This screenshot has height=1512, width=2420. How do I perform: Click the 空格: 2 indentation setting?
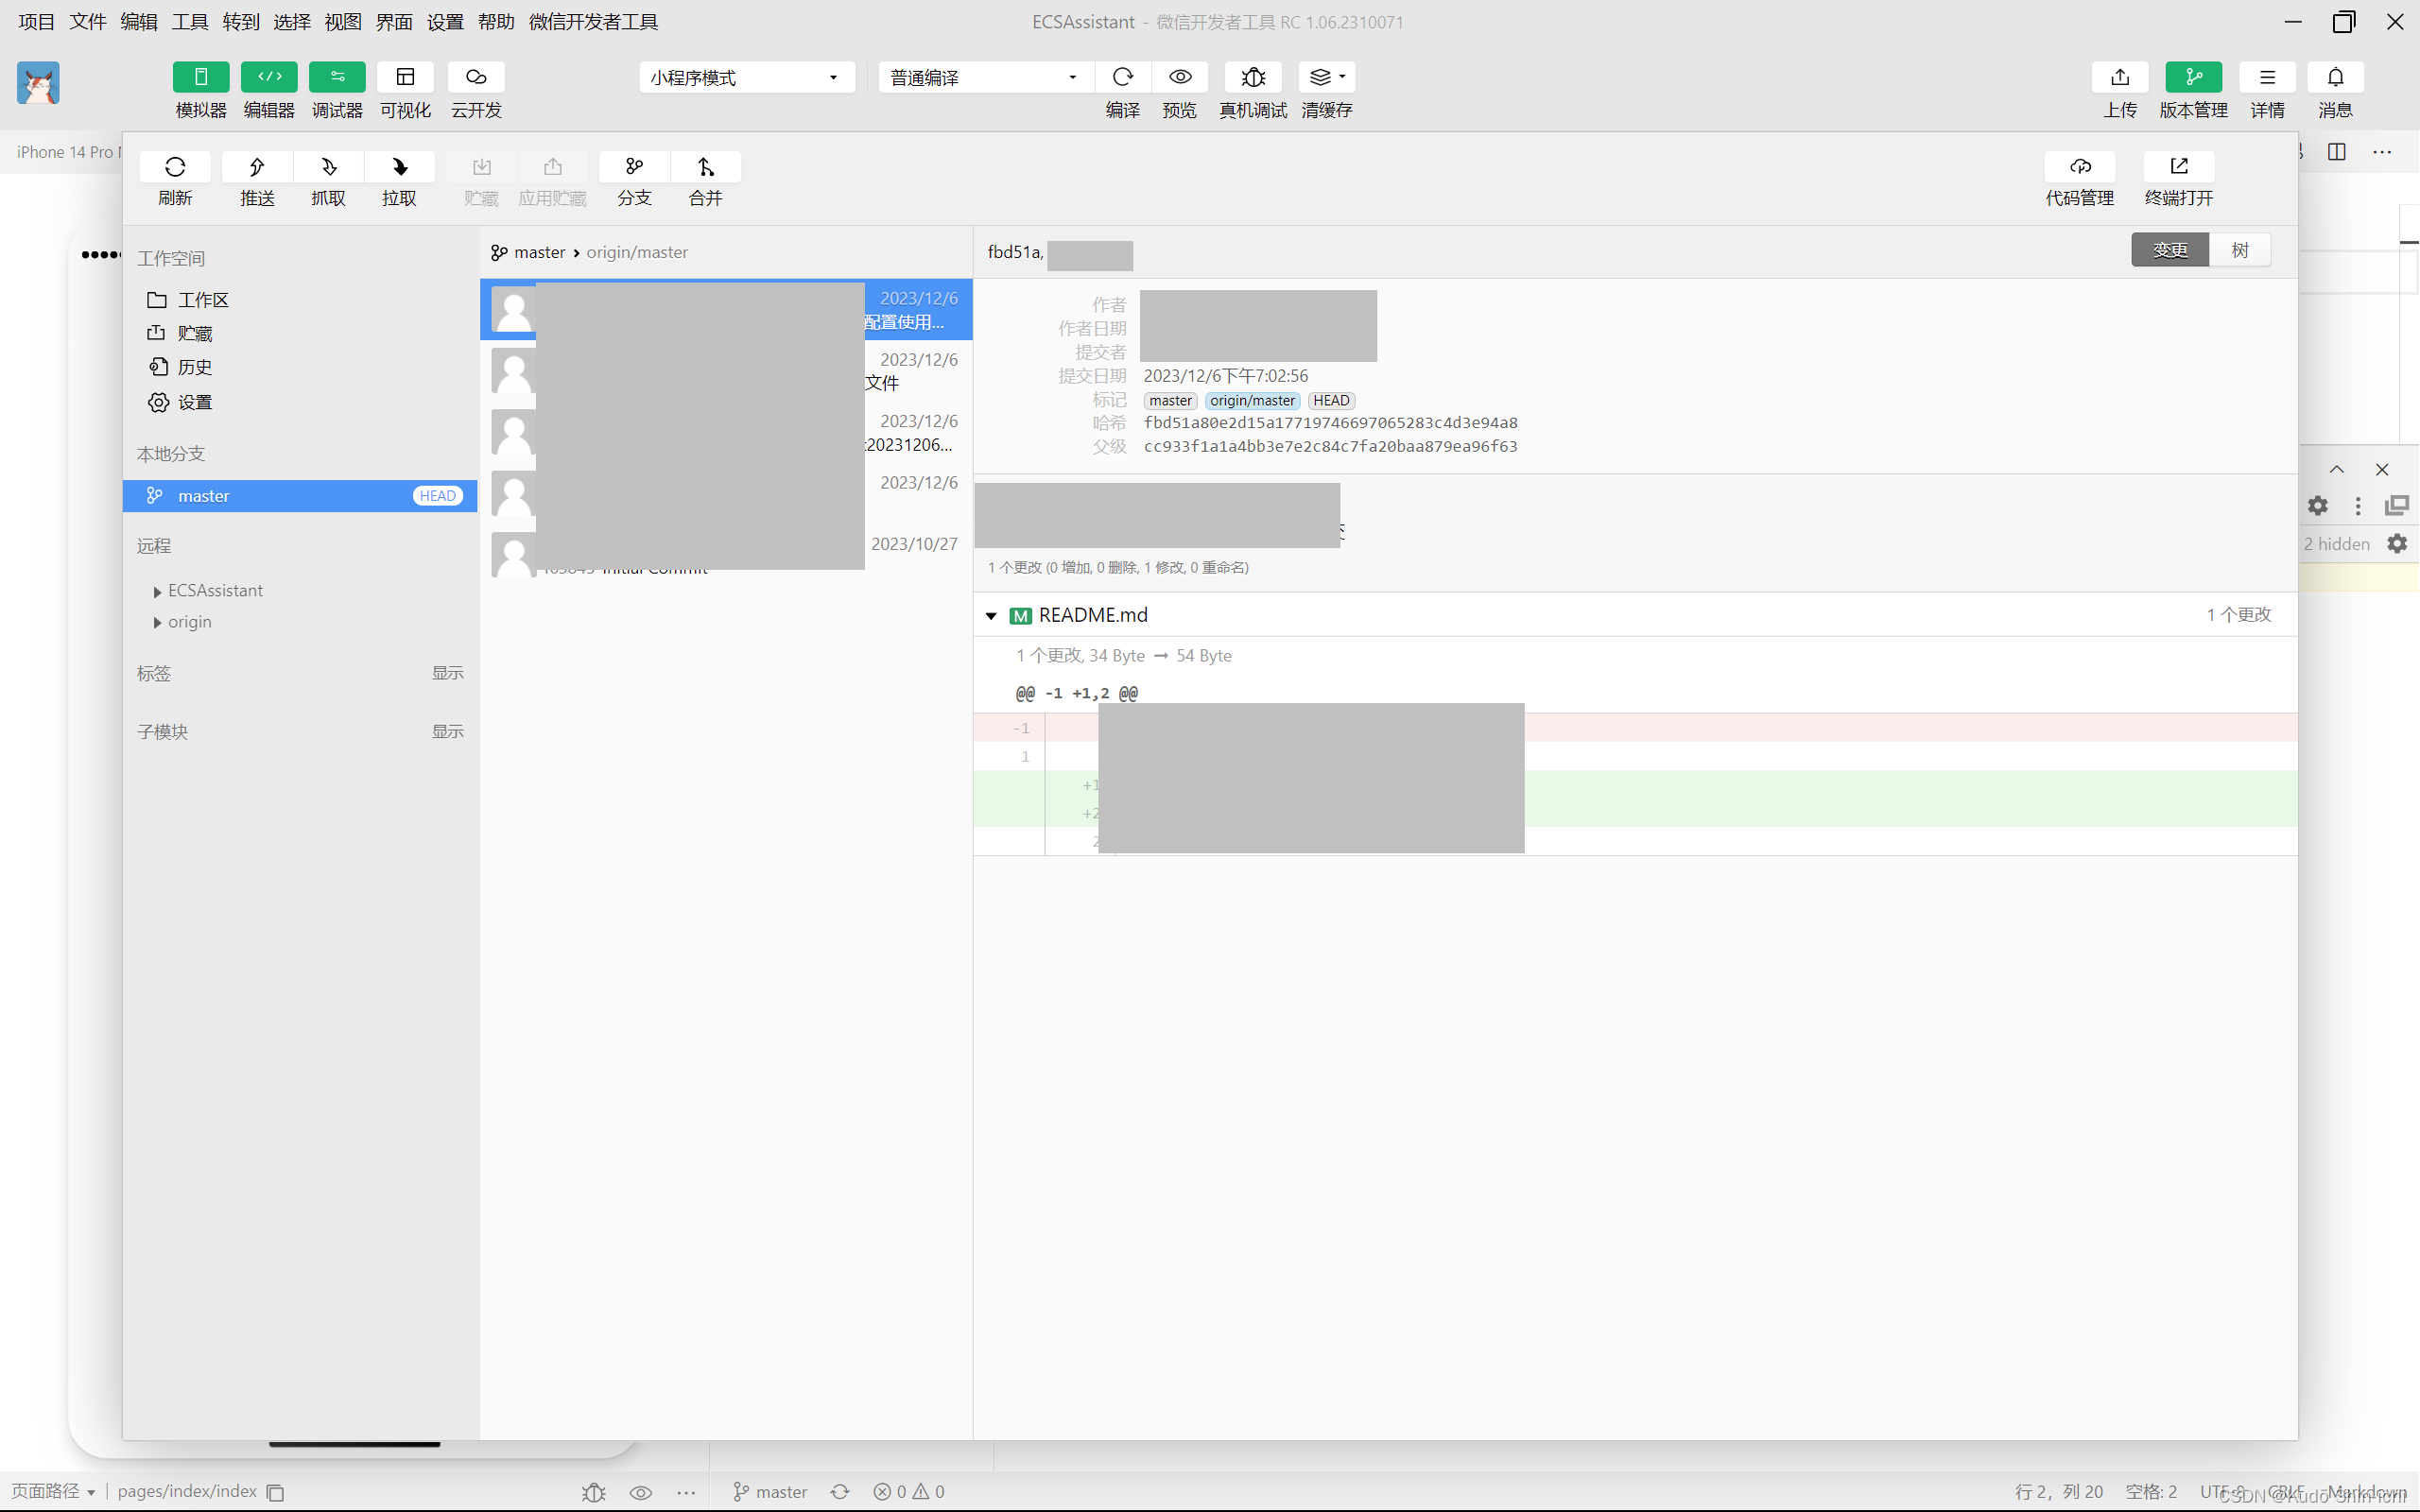(x=2150, y=1492)
